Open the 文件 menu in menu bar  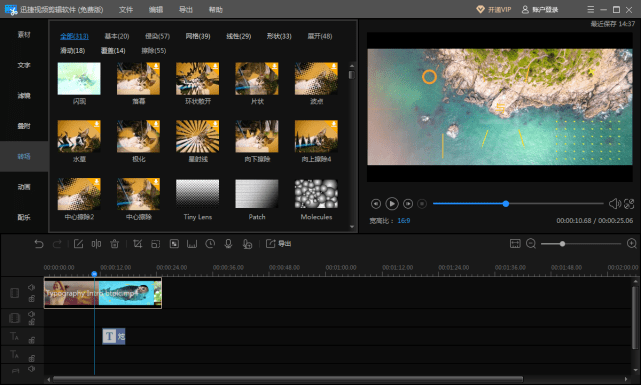[126, 9]
